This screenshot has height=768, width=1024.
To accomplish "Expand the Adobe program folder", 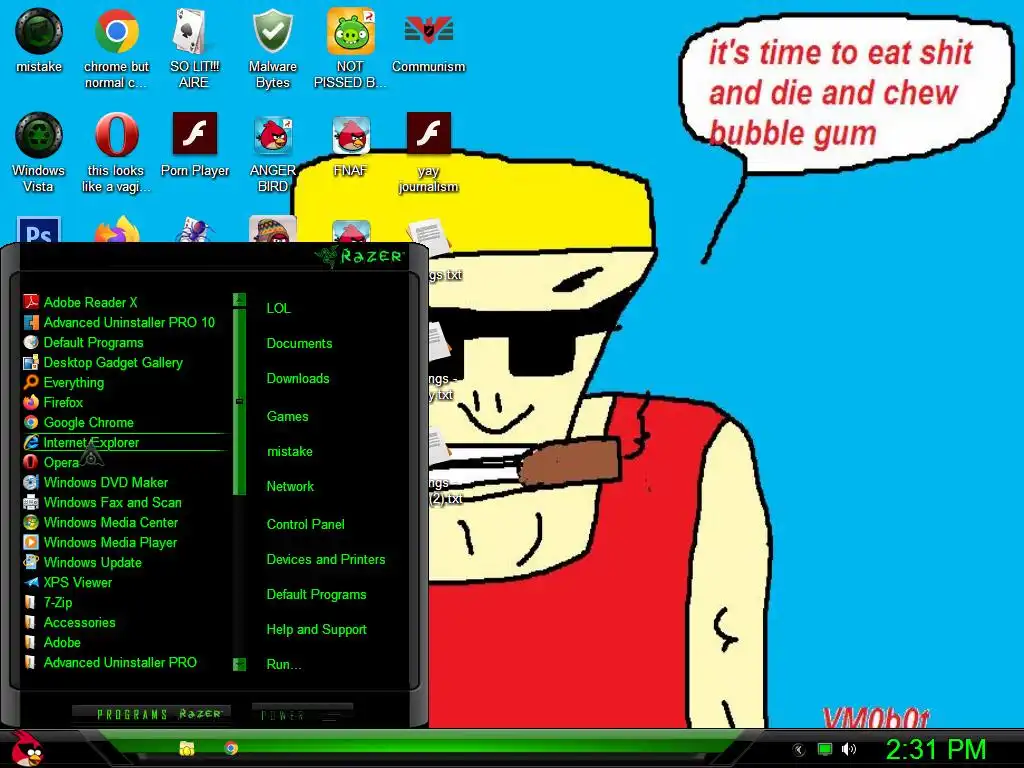I will click(52, 642).
